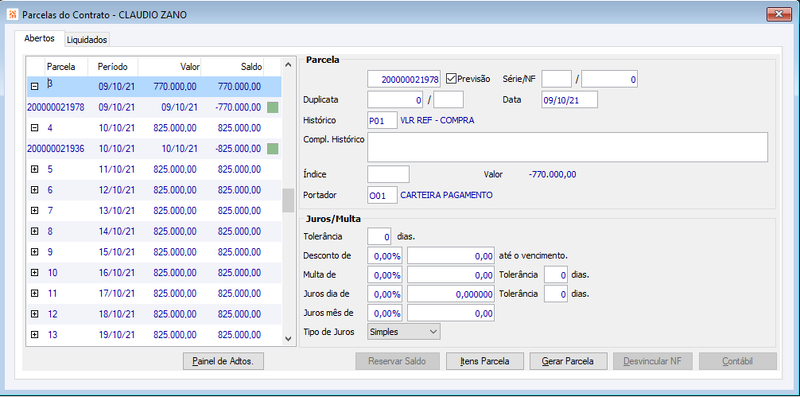Click the CARTEIRA PAGAMENTO text
The height and width of the screenshot is (397, 800).
(446, 195)
